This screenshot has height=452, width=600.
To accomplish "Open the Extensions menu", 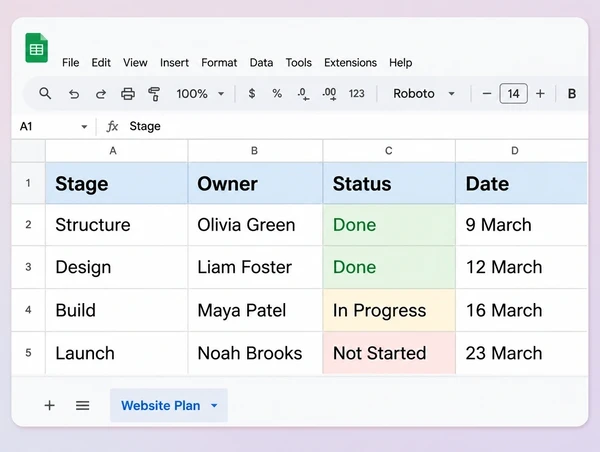I will coord(351,62).
